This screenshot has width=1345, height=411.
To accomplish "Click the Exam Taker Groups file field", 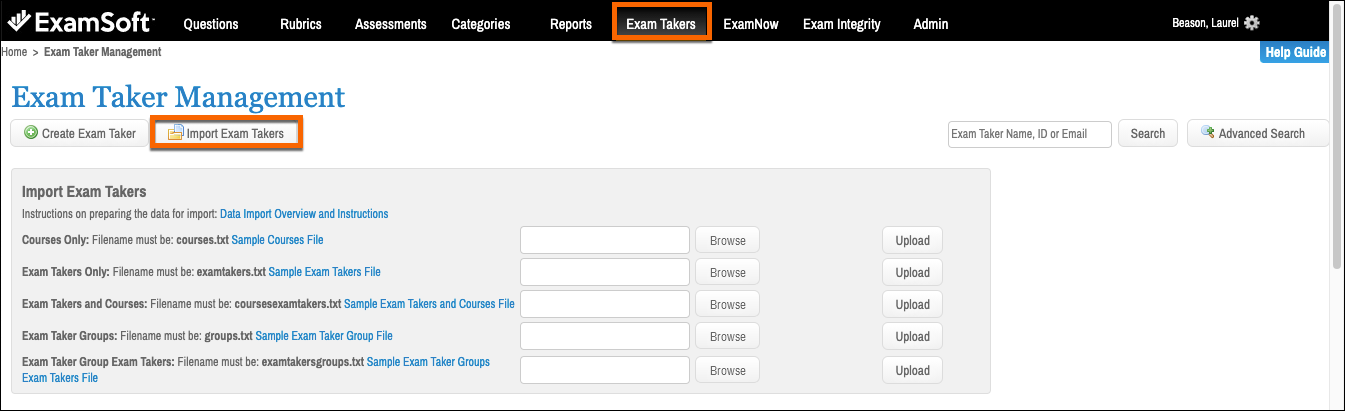I will pyautogui.click(x=605, y=336).
